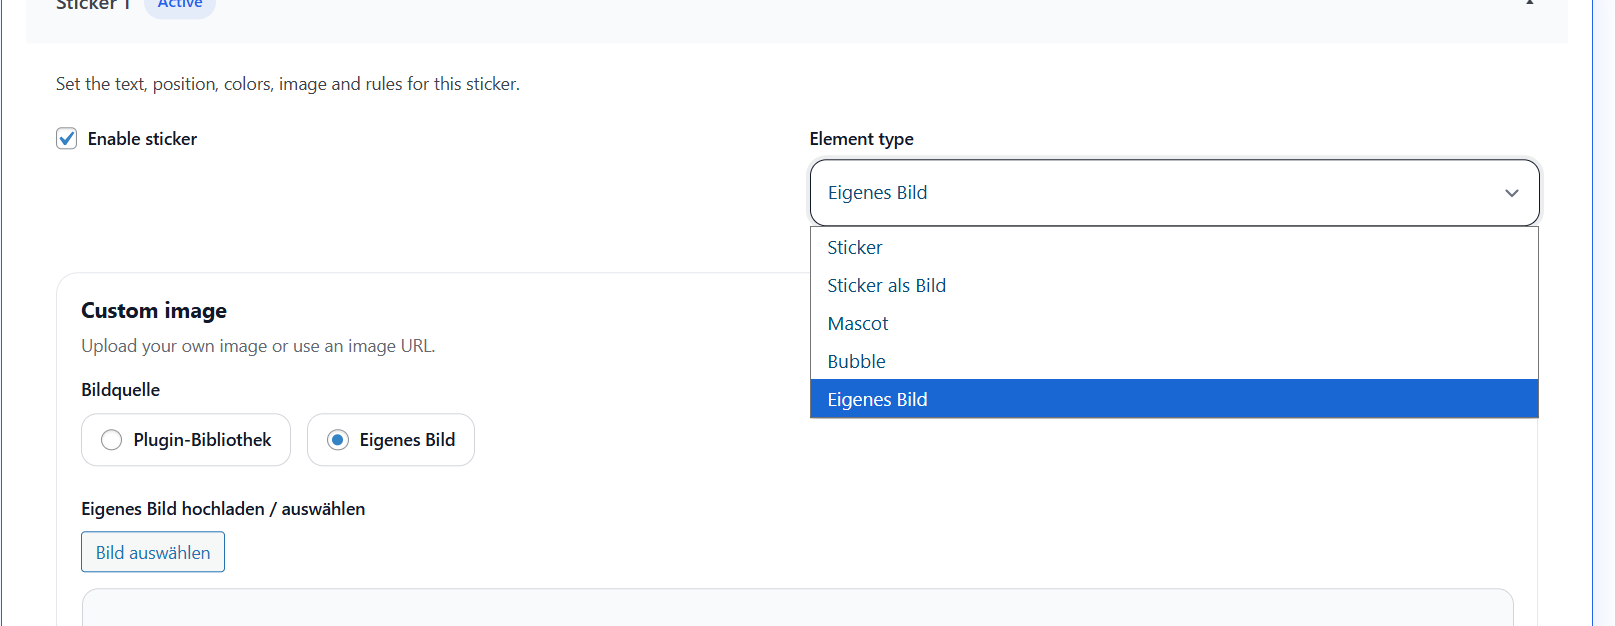The image size is (1615, 626).
Task: Select the Bubble element type option
Action: (856, 362)
